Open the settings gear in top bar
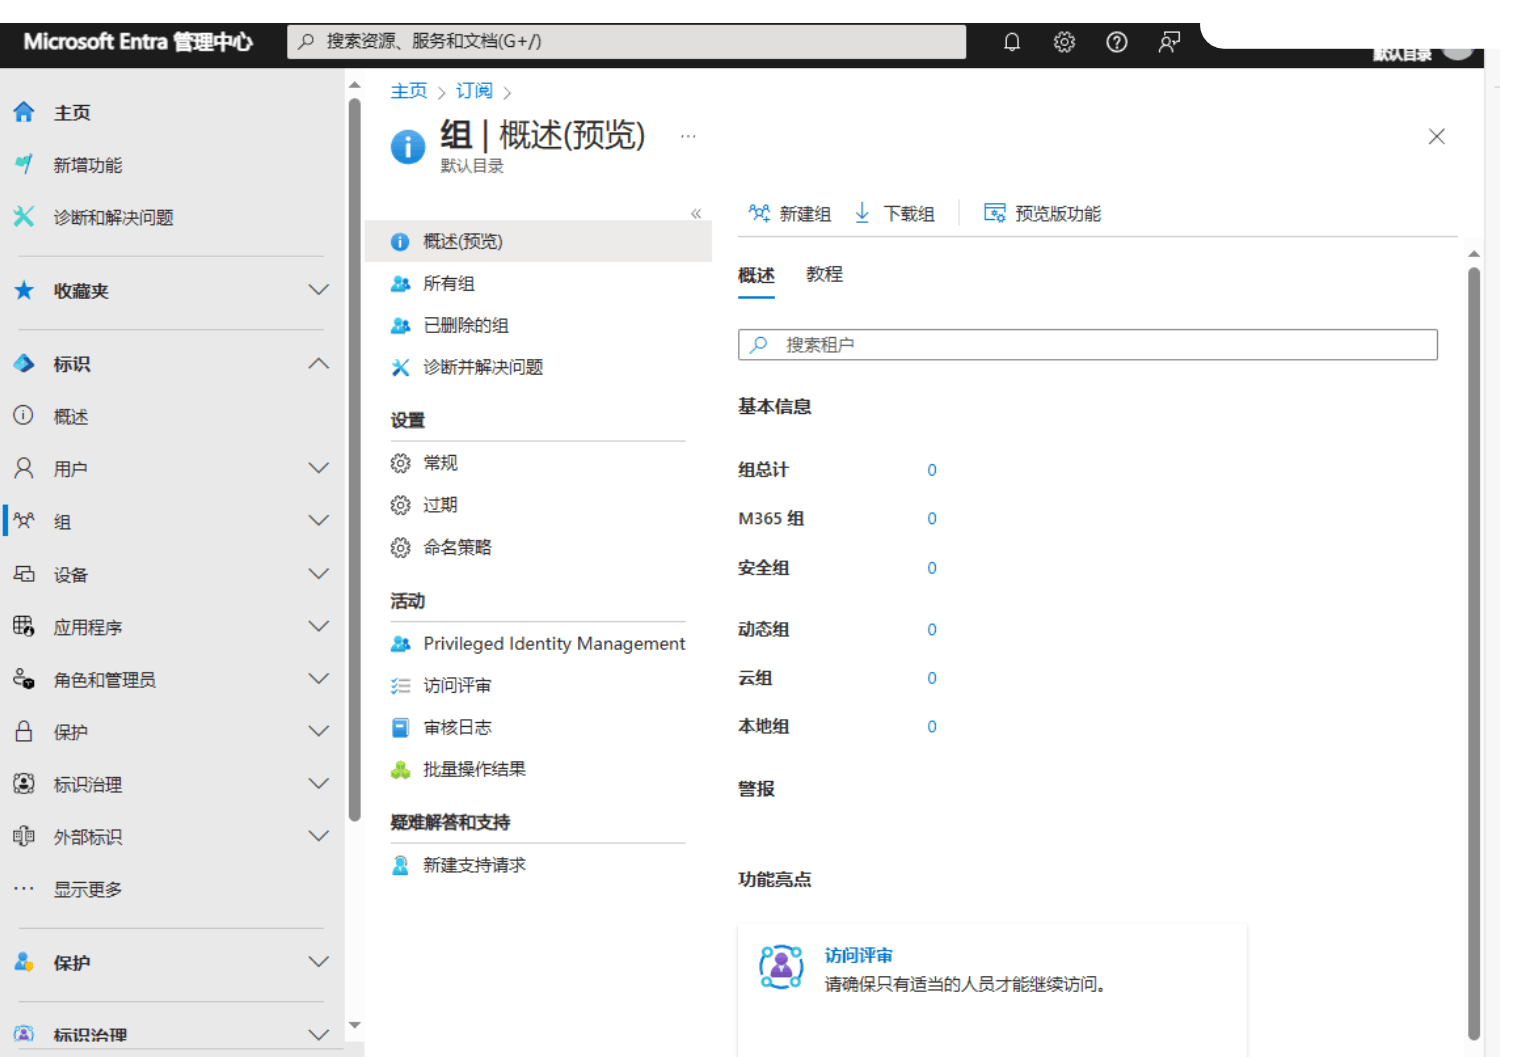This screenshot has height=1057, width=1528. 1064,42
